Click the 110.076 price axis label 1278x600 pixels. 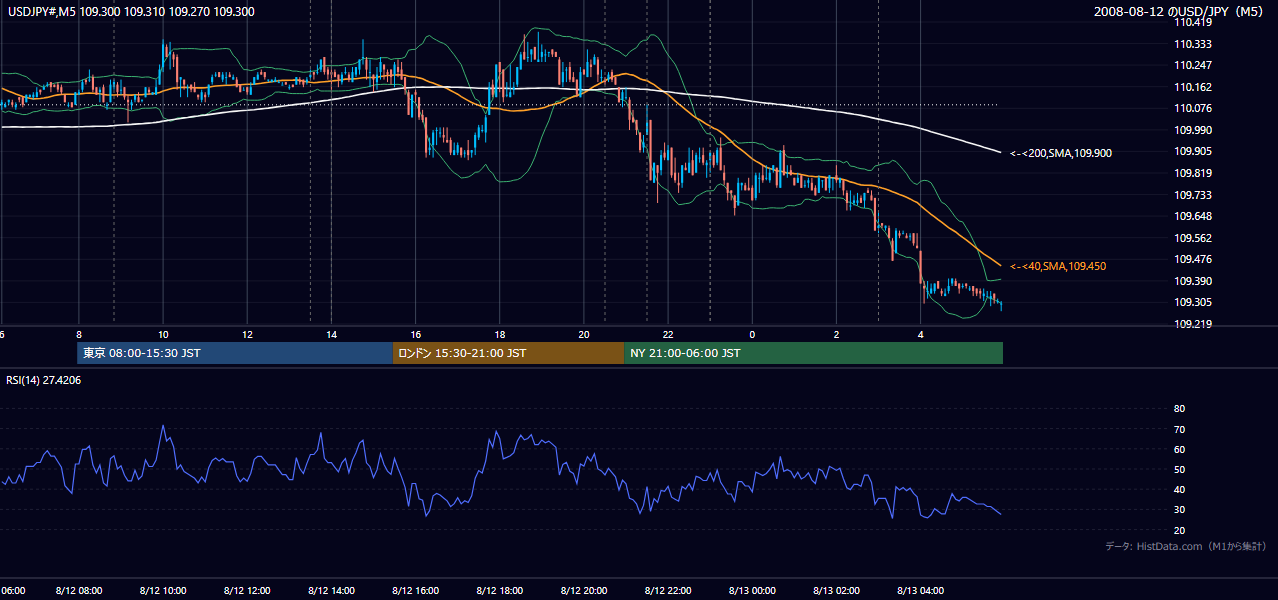(1194, 108)
